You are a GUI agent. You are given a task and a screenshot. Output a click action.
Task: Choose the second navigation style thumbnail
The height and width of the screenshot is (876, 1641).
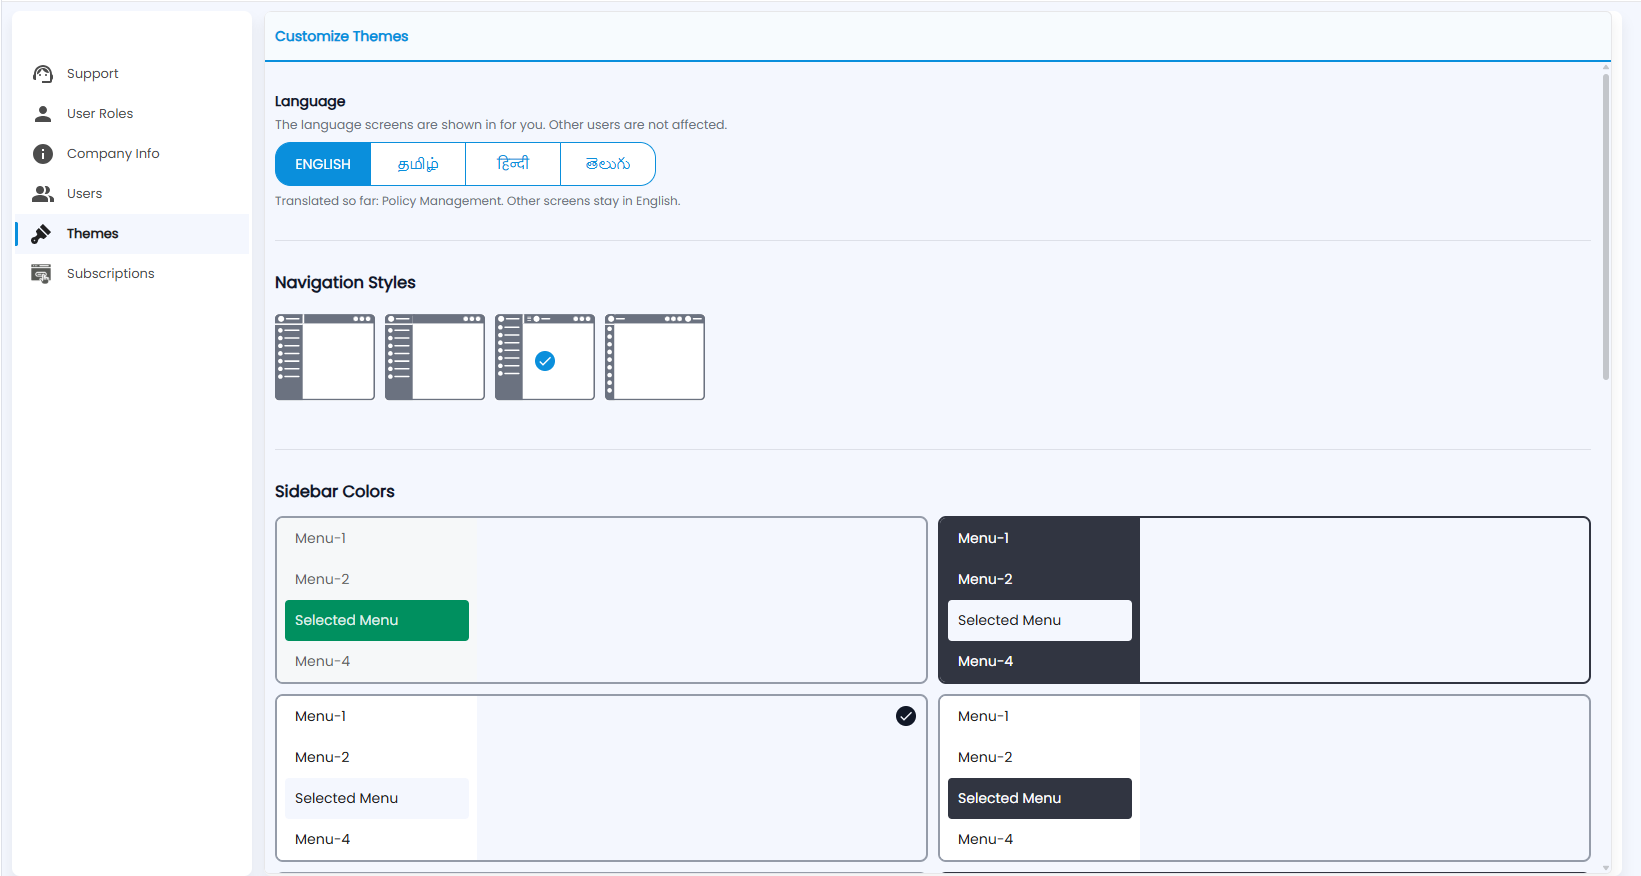[435, 357]
